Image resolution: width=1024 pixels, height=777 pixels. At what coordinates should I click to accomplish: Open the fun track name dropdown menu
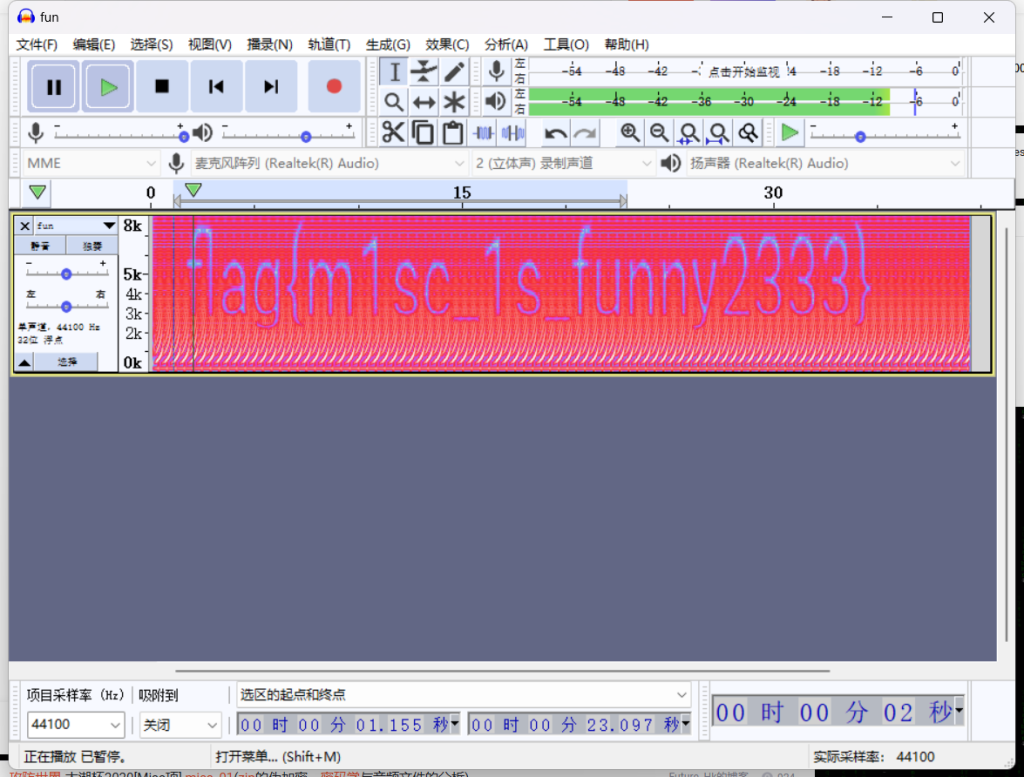coord(109,226)
